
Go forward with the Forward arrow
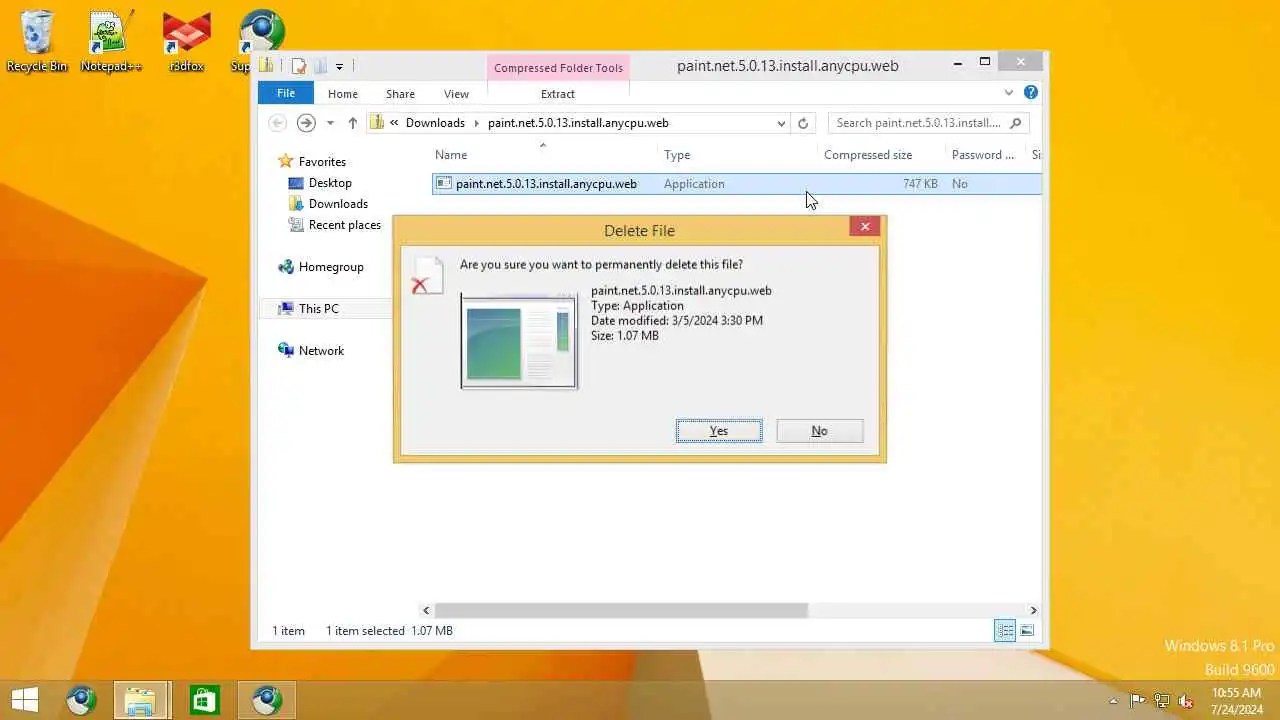(306, 123)
